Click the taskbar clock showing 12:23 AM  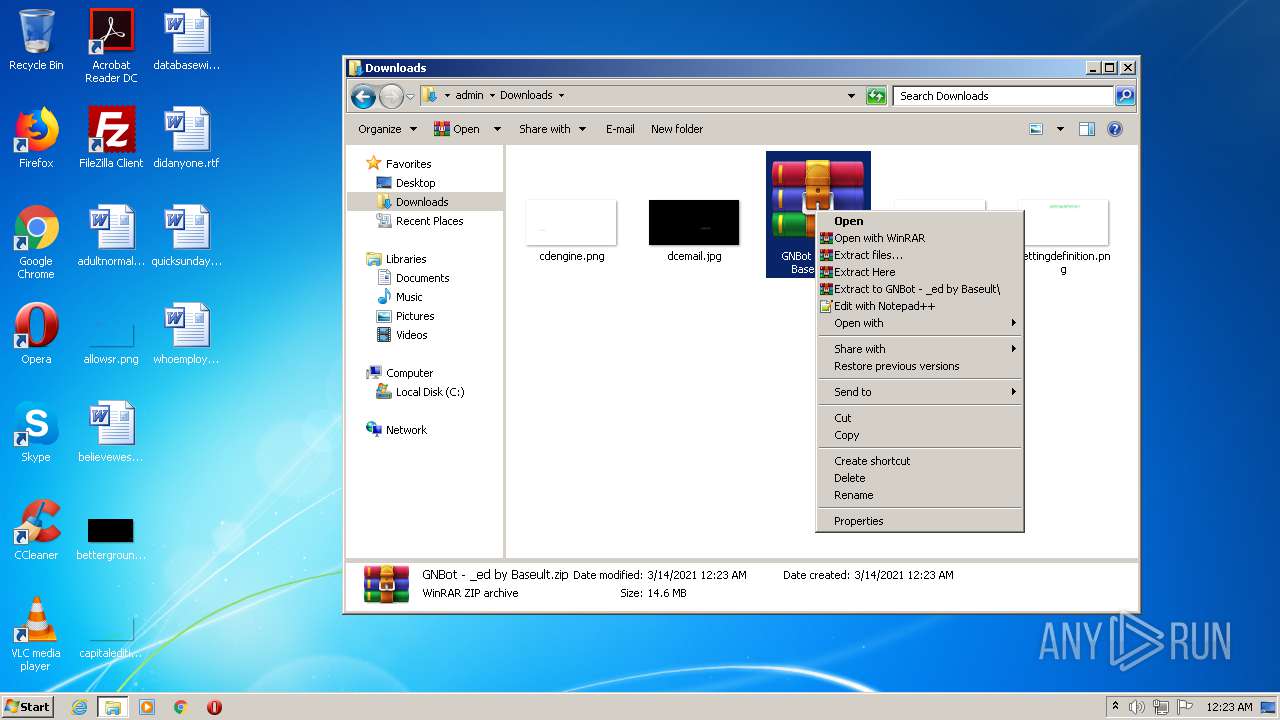pos(1228,707)
